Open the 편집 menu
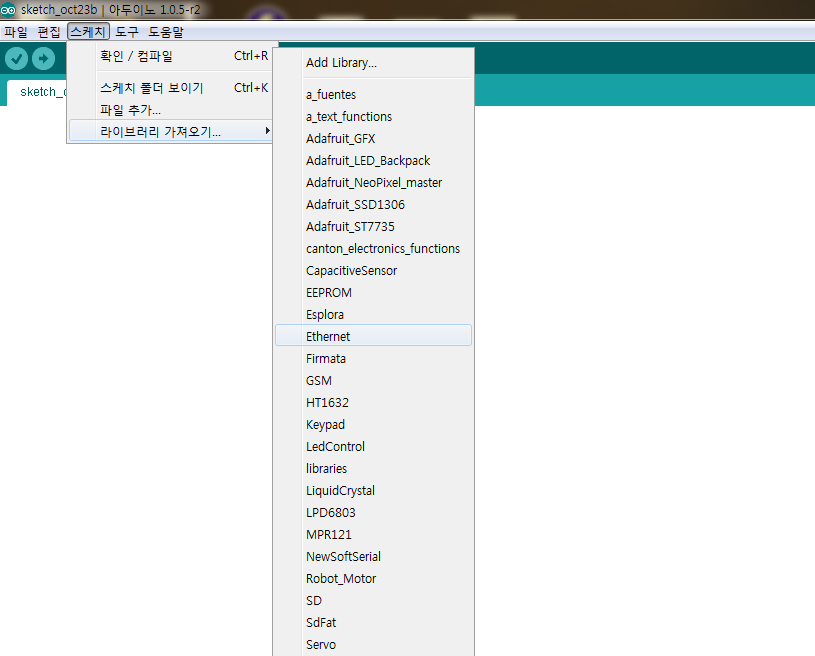The height and width of the screenshot is (656, 815). coord(49,32)
